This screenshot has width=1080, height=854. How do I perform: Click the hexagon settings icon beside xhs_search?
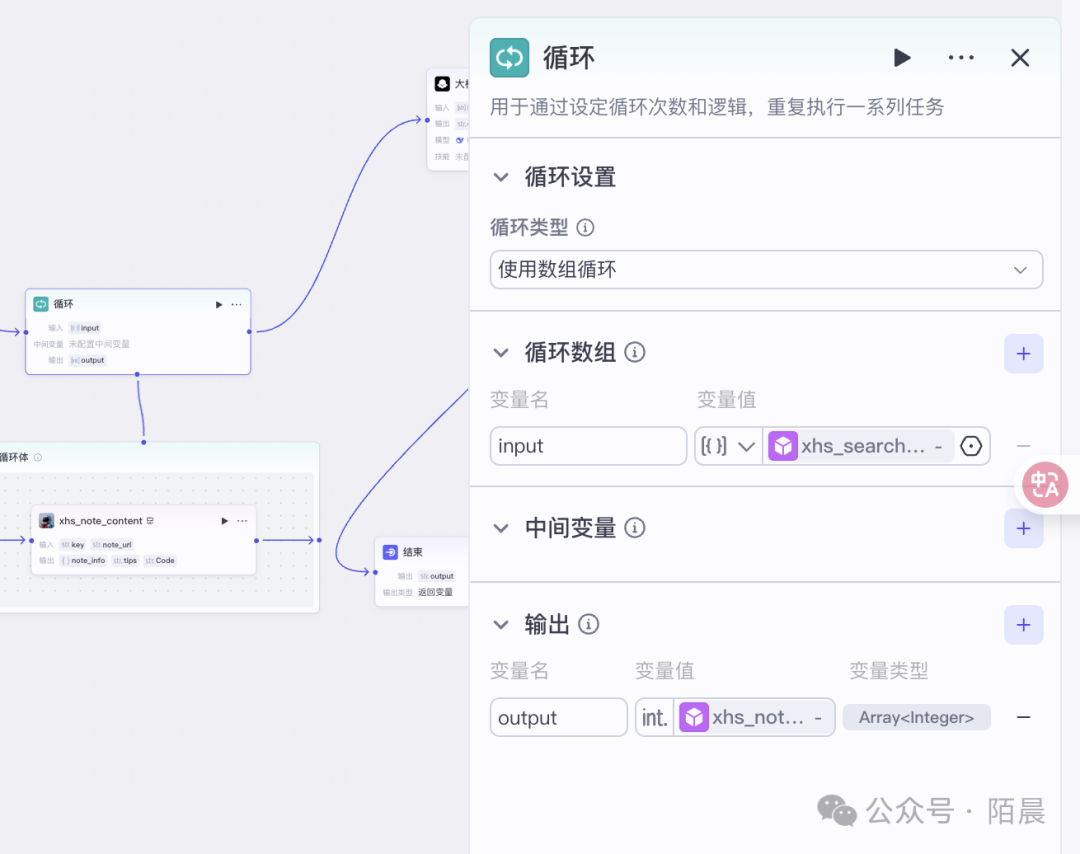[971, 446]
